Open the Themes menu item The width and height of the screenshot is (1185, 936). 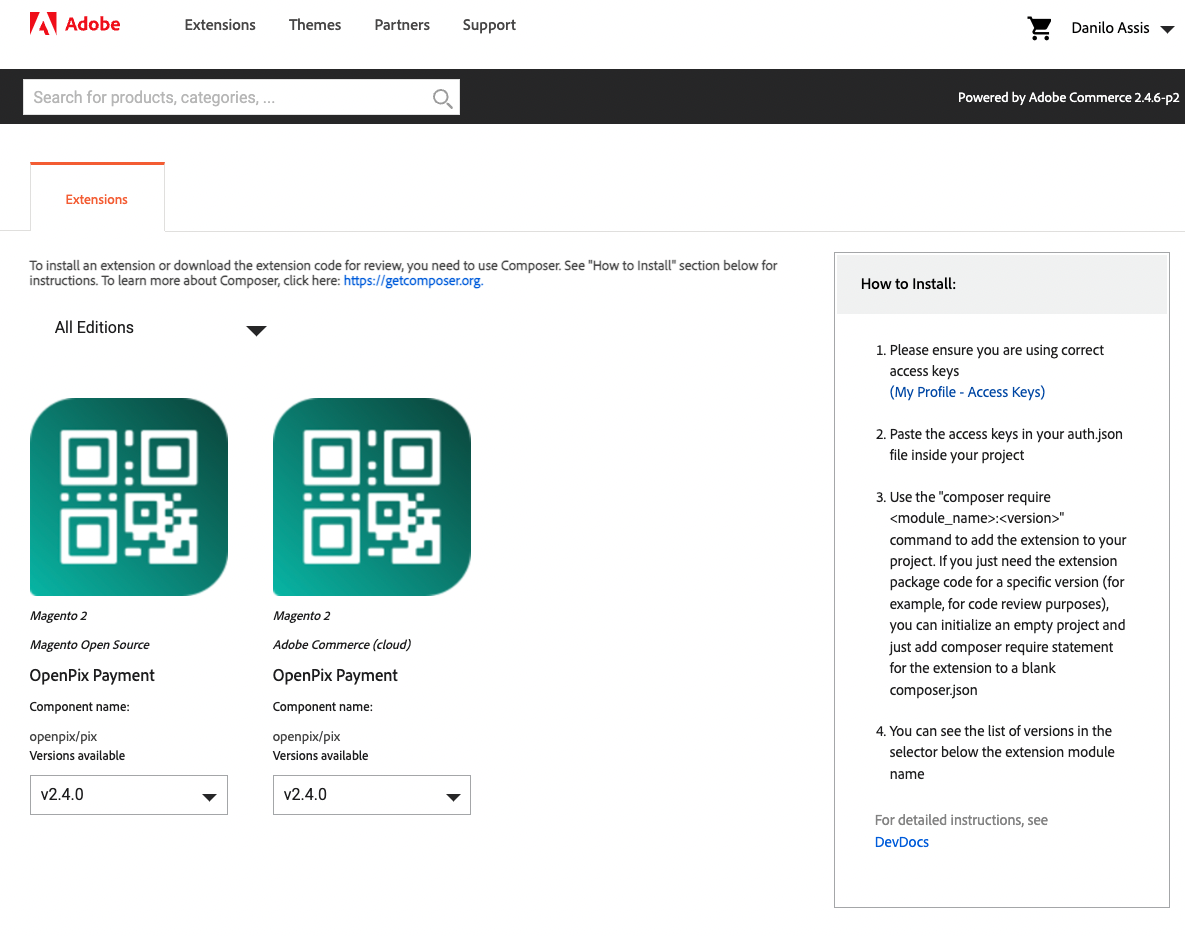(315, 25)
